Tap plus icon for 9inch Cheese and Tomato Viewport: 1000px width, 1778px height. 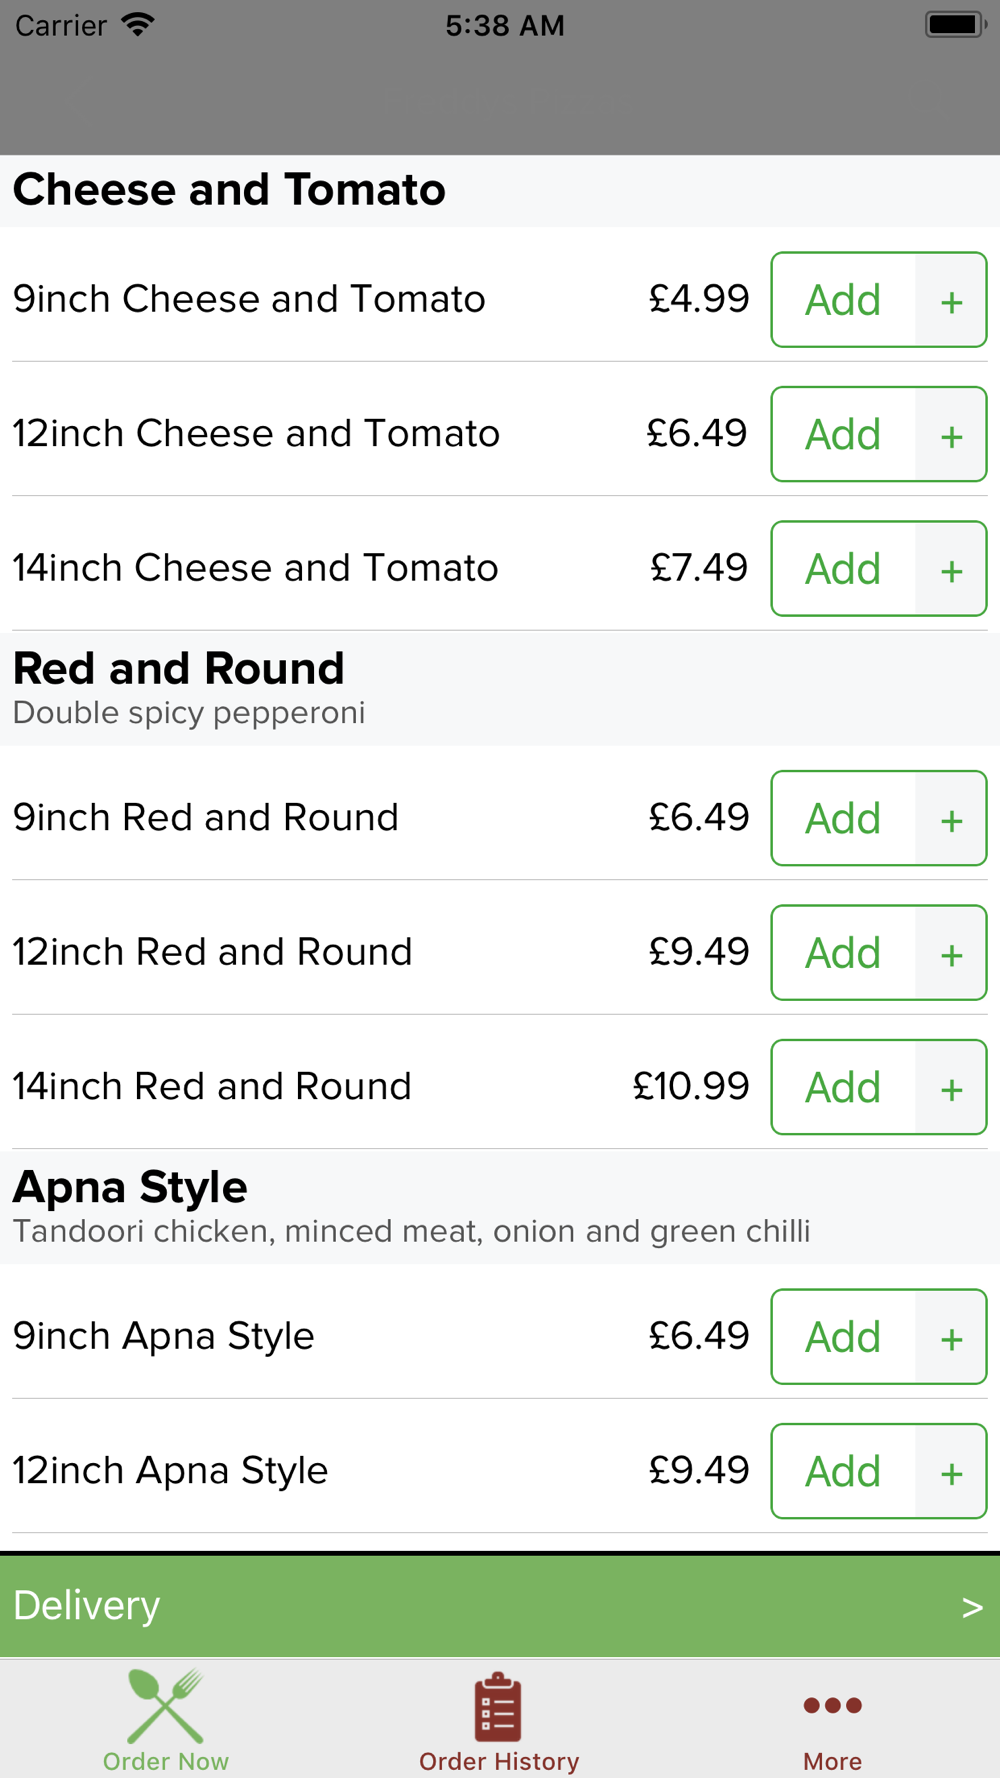tap(951, 300)
